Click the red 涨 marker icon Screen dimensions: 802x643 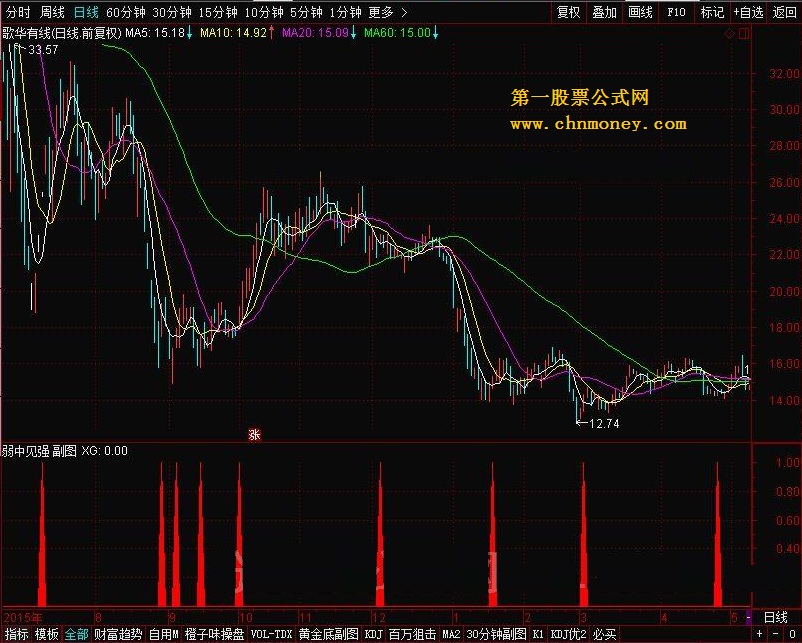click(x=254, y=434)
